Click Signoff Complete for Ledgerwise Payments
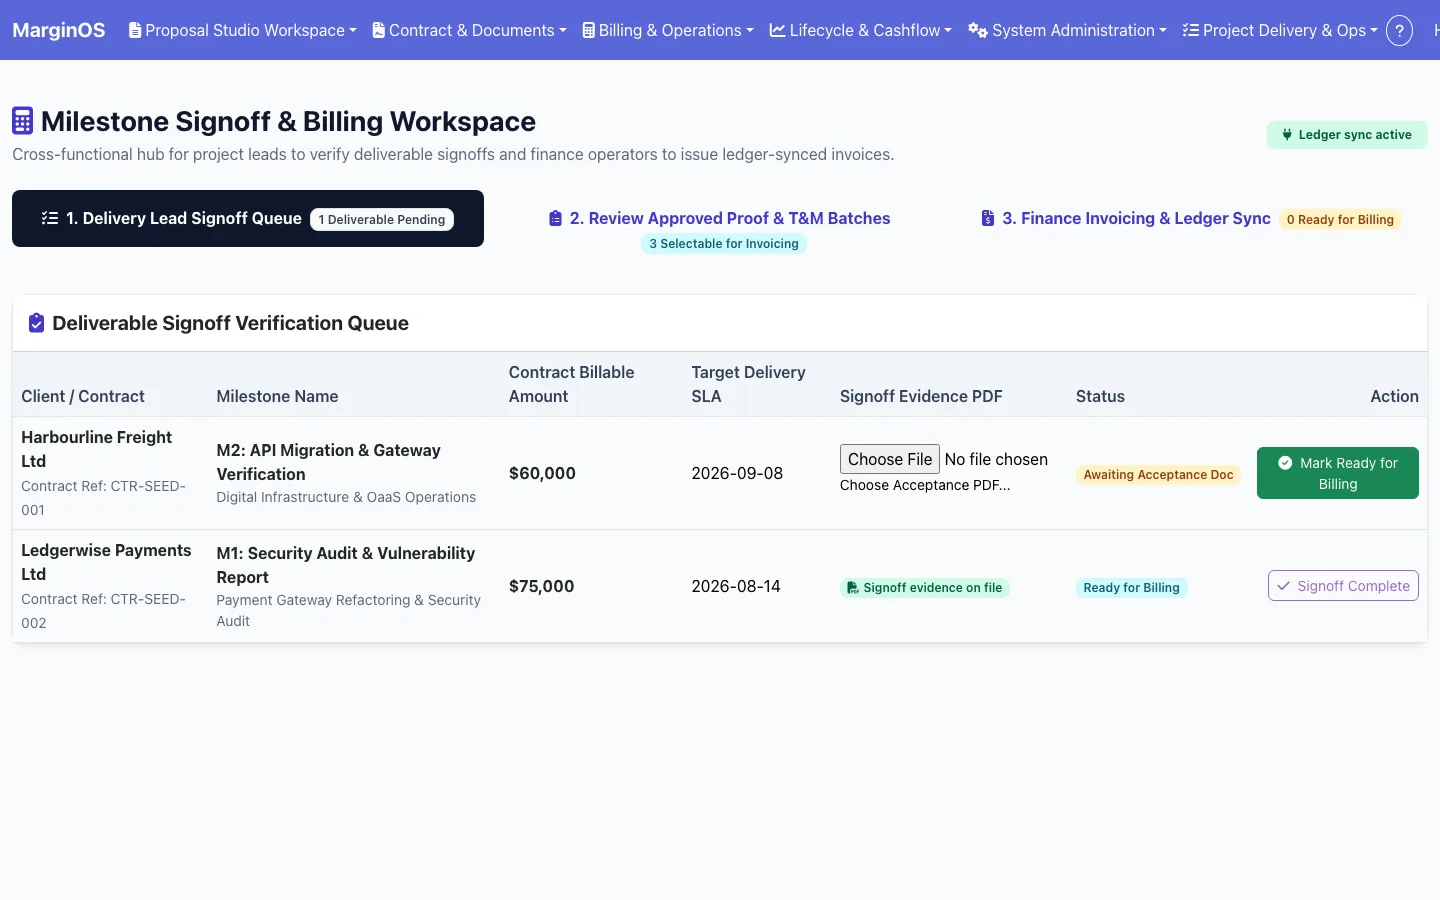The image size is (1440, 900). pyautogui.click(x=1343, y=586)
